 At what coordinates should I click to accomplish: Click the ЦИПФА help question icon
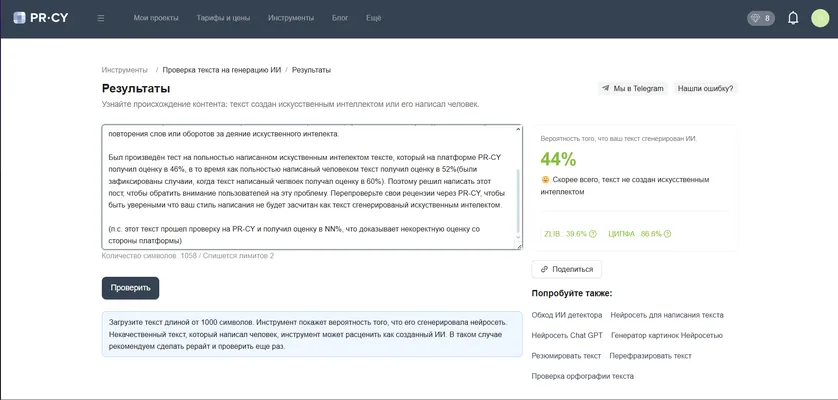click(668, 234)
